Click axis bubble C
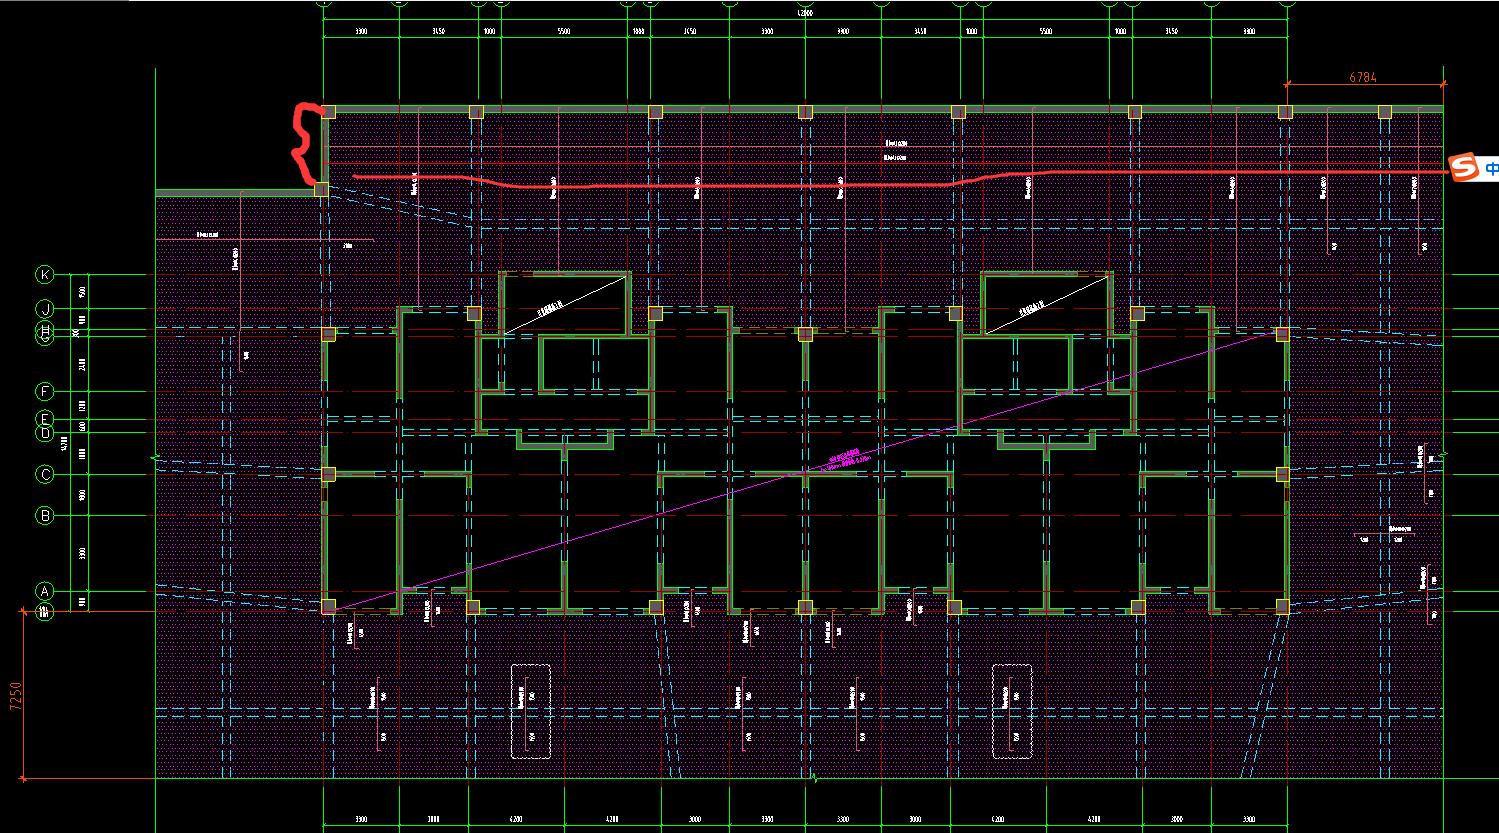 pos(45,474)
